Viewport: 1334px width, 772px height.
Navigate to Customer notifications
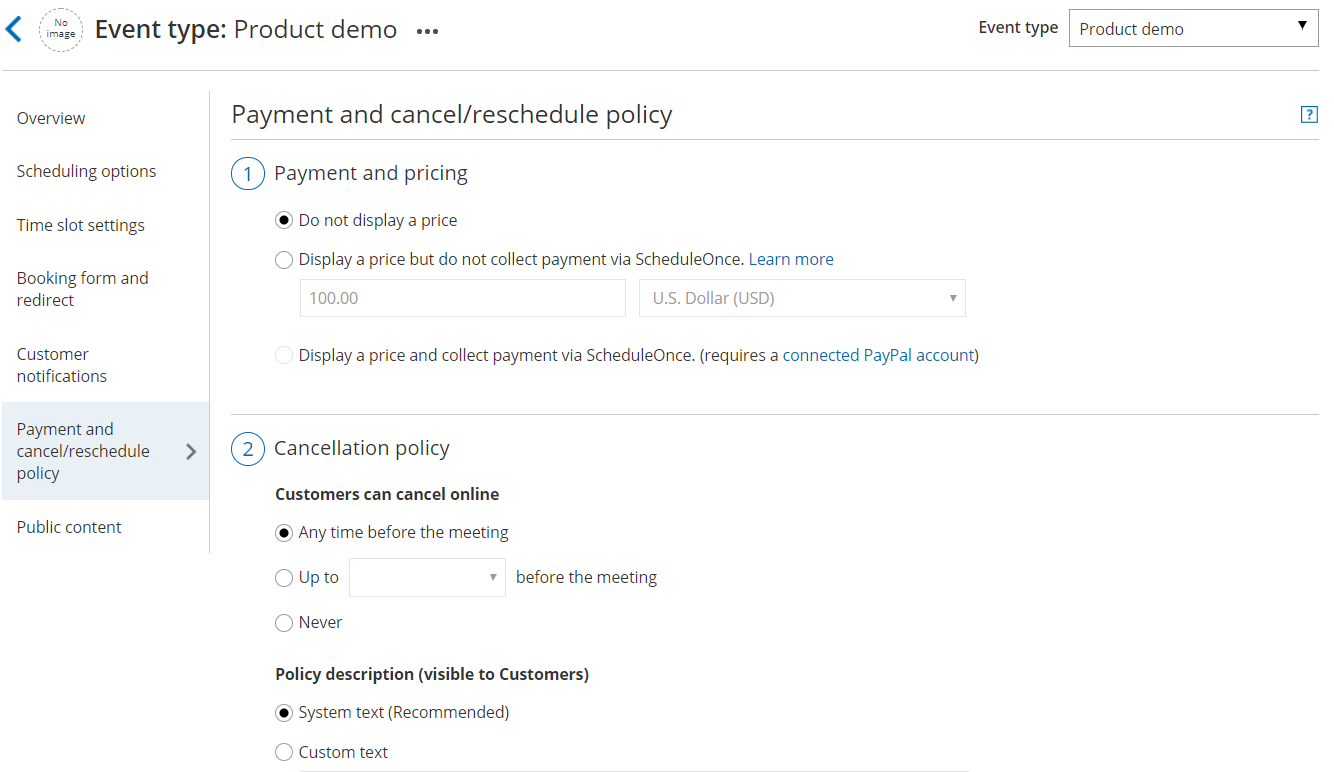[62, 365]
